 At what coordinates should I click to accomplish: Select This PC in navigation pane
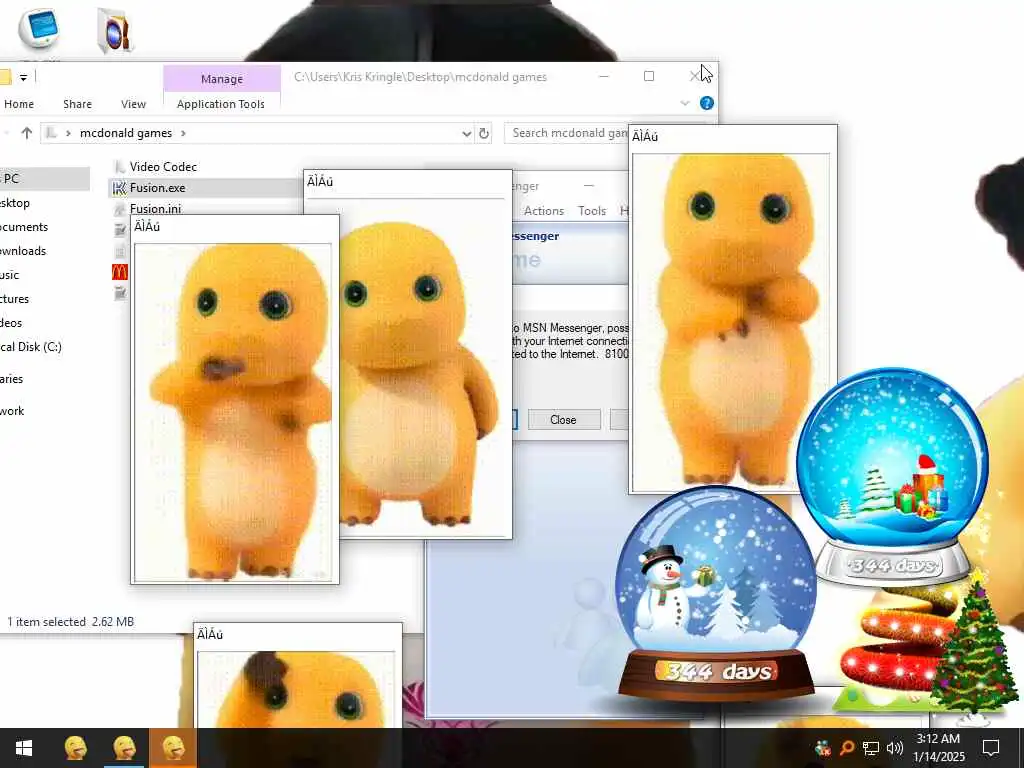click(44, 178)
